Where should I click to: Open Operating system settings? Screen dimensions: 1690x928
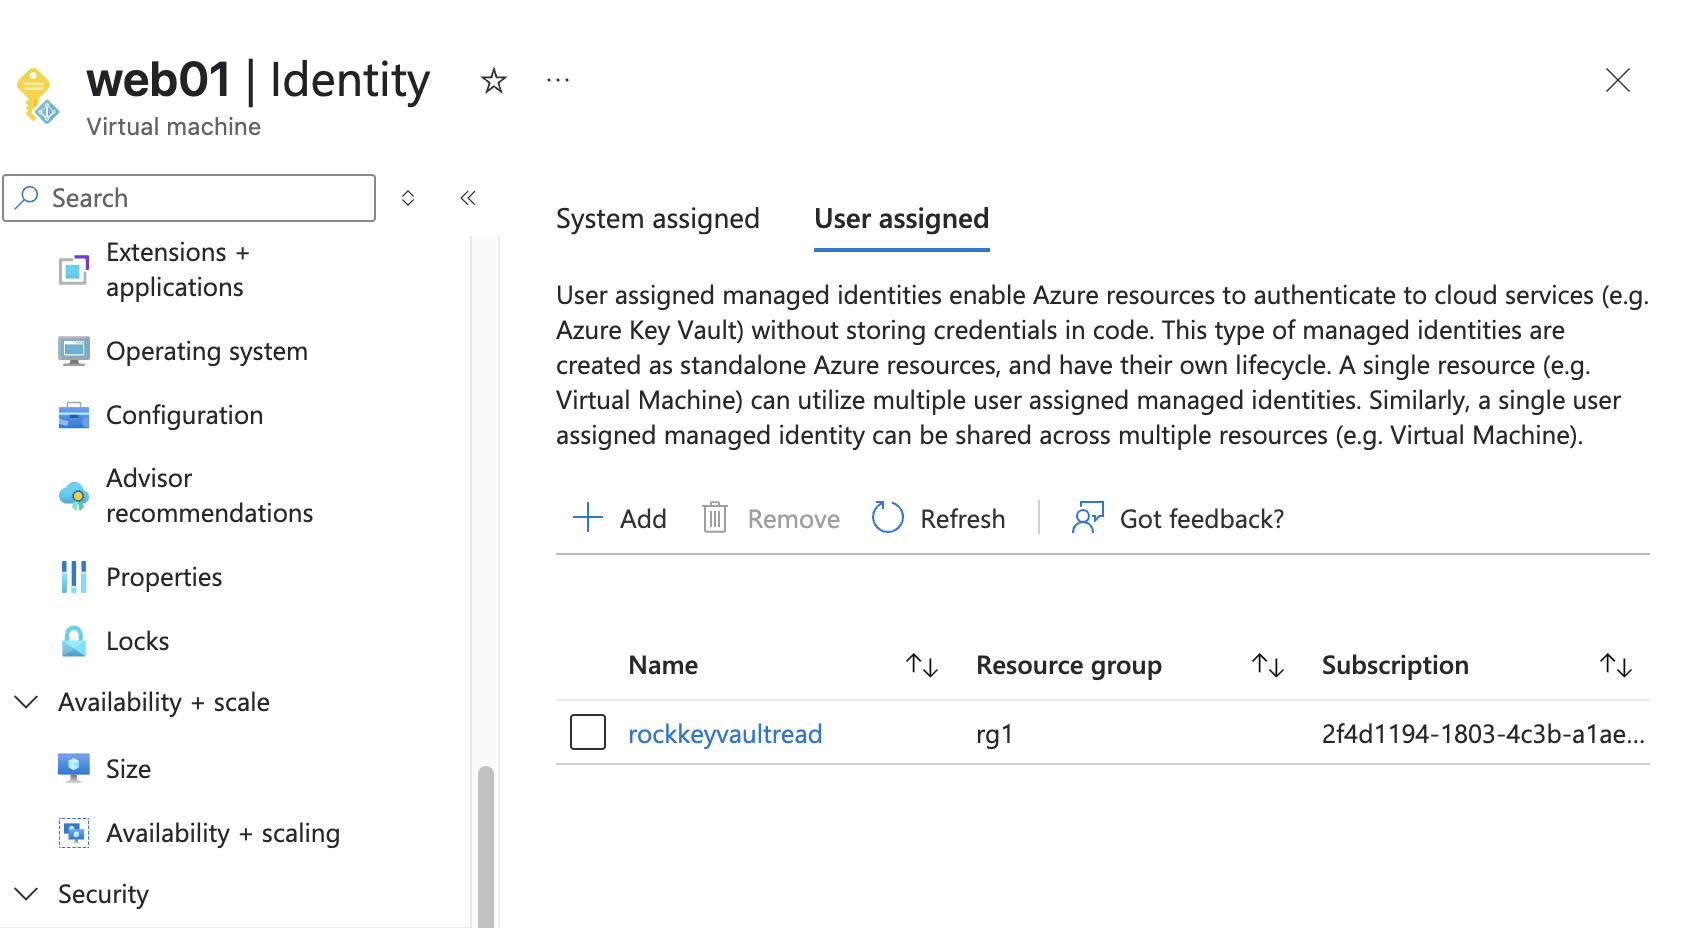(x=207, y=352)
